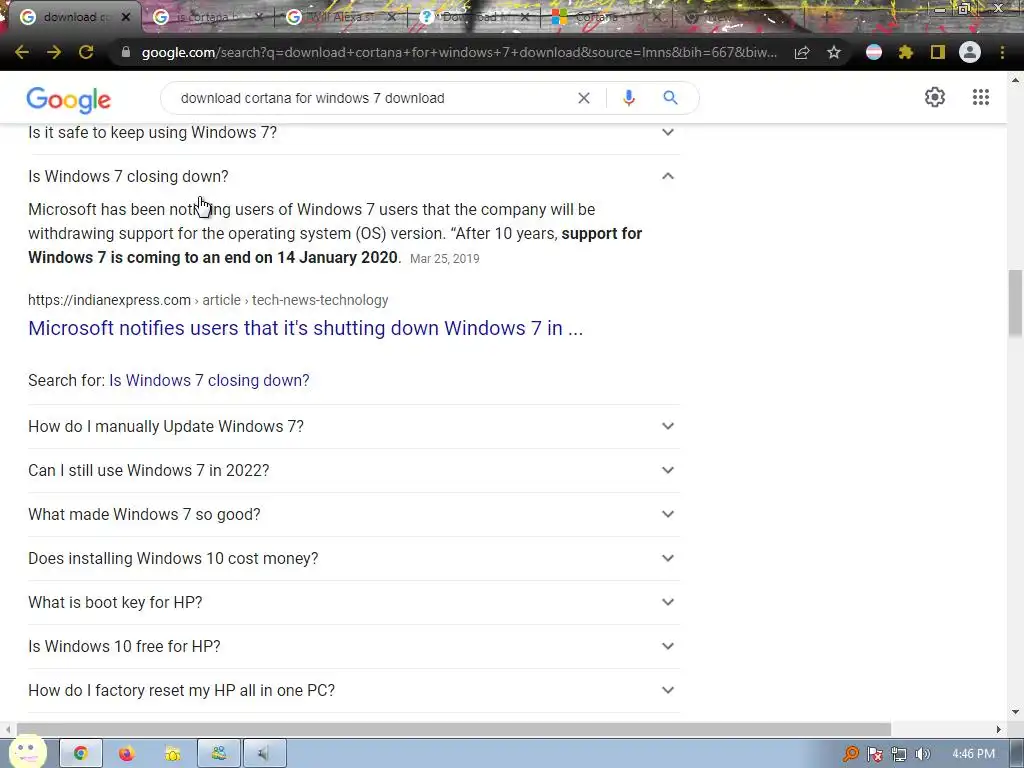1024x768 pixels.
Task: Click the orange magnifier tray icon
Action: (850, 754)
